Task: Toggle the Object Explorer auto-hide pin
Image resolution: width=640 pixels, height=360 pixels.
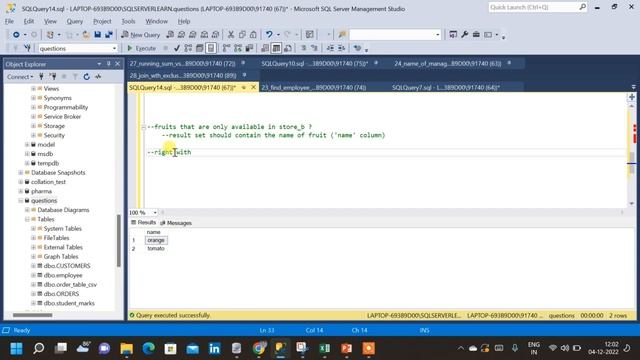Action: click(x=108, y=64)
